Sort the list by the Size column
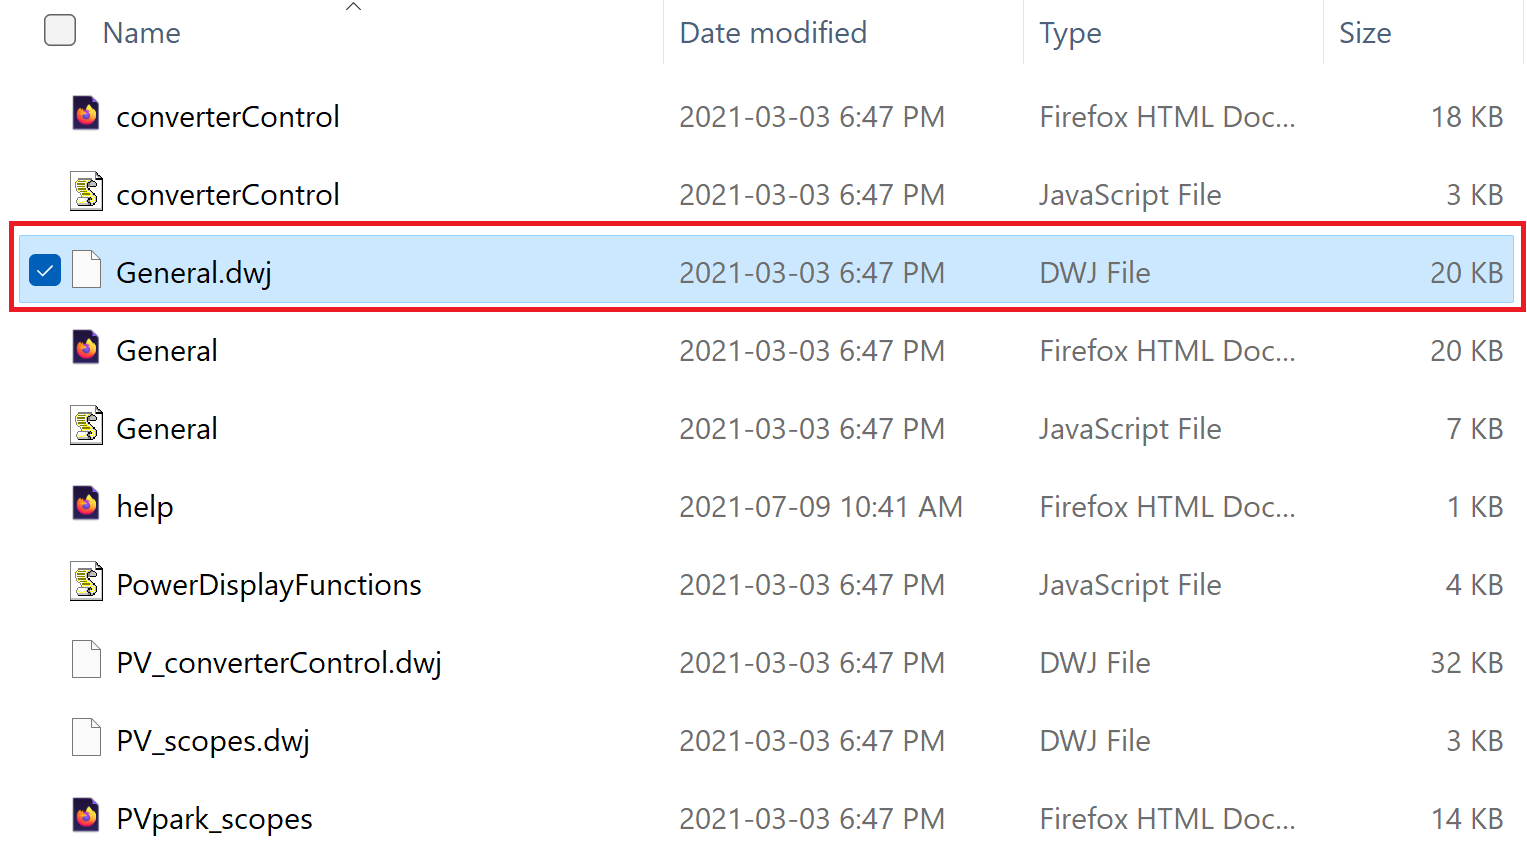The width and height of the screenshot is (1527, 860). click(x=1364, y=33)
